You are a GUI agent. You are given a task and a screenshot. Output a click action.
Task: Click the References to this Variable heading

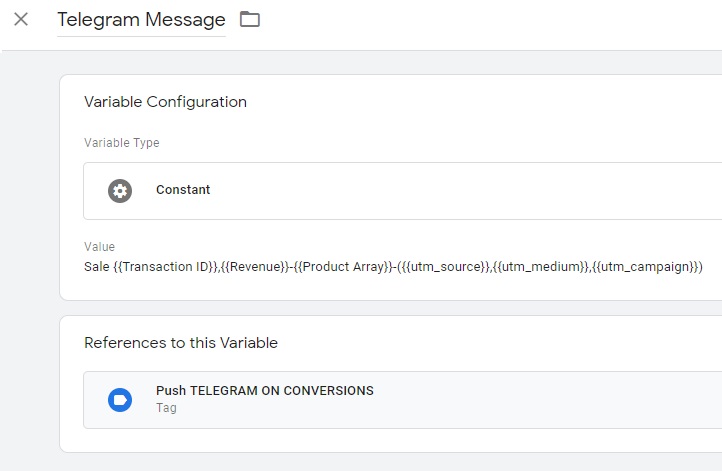[181, 343]
